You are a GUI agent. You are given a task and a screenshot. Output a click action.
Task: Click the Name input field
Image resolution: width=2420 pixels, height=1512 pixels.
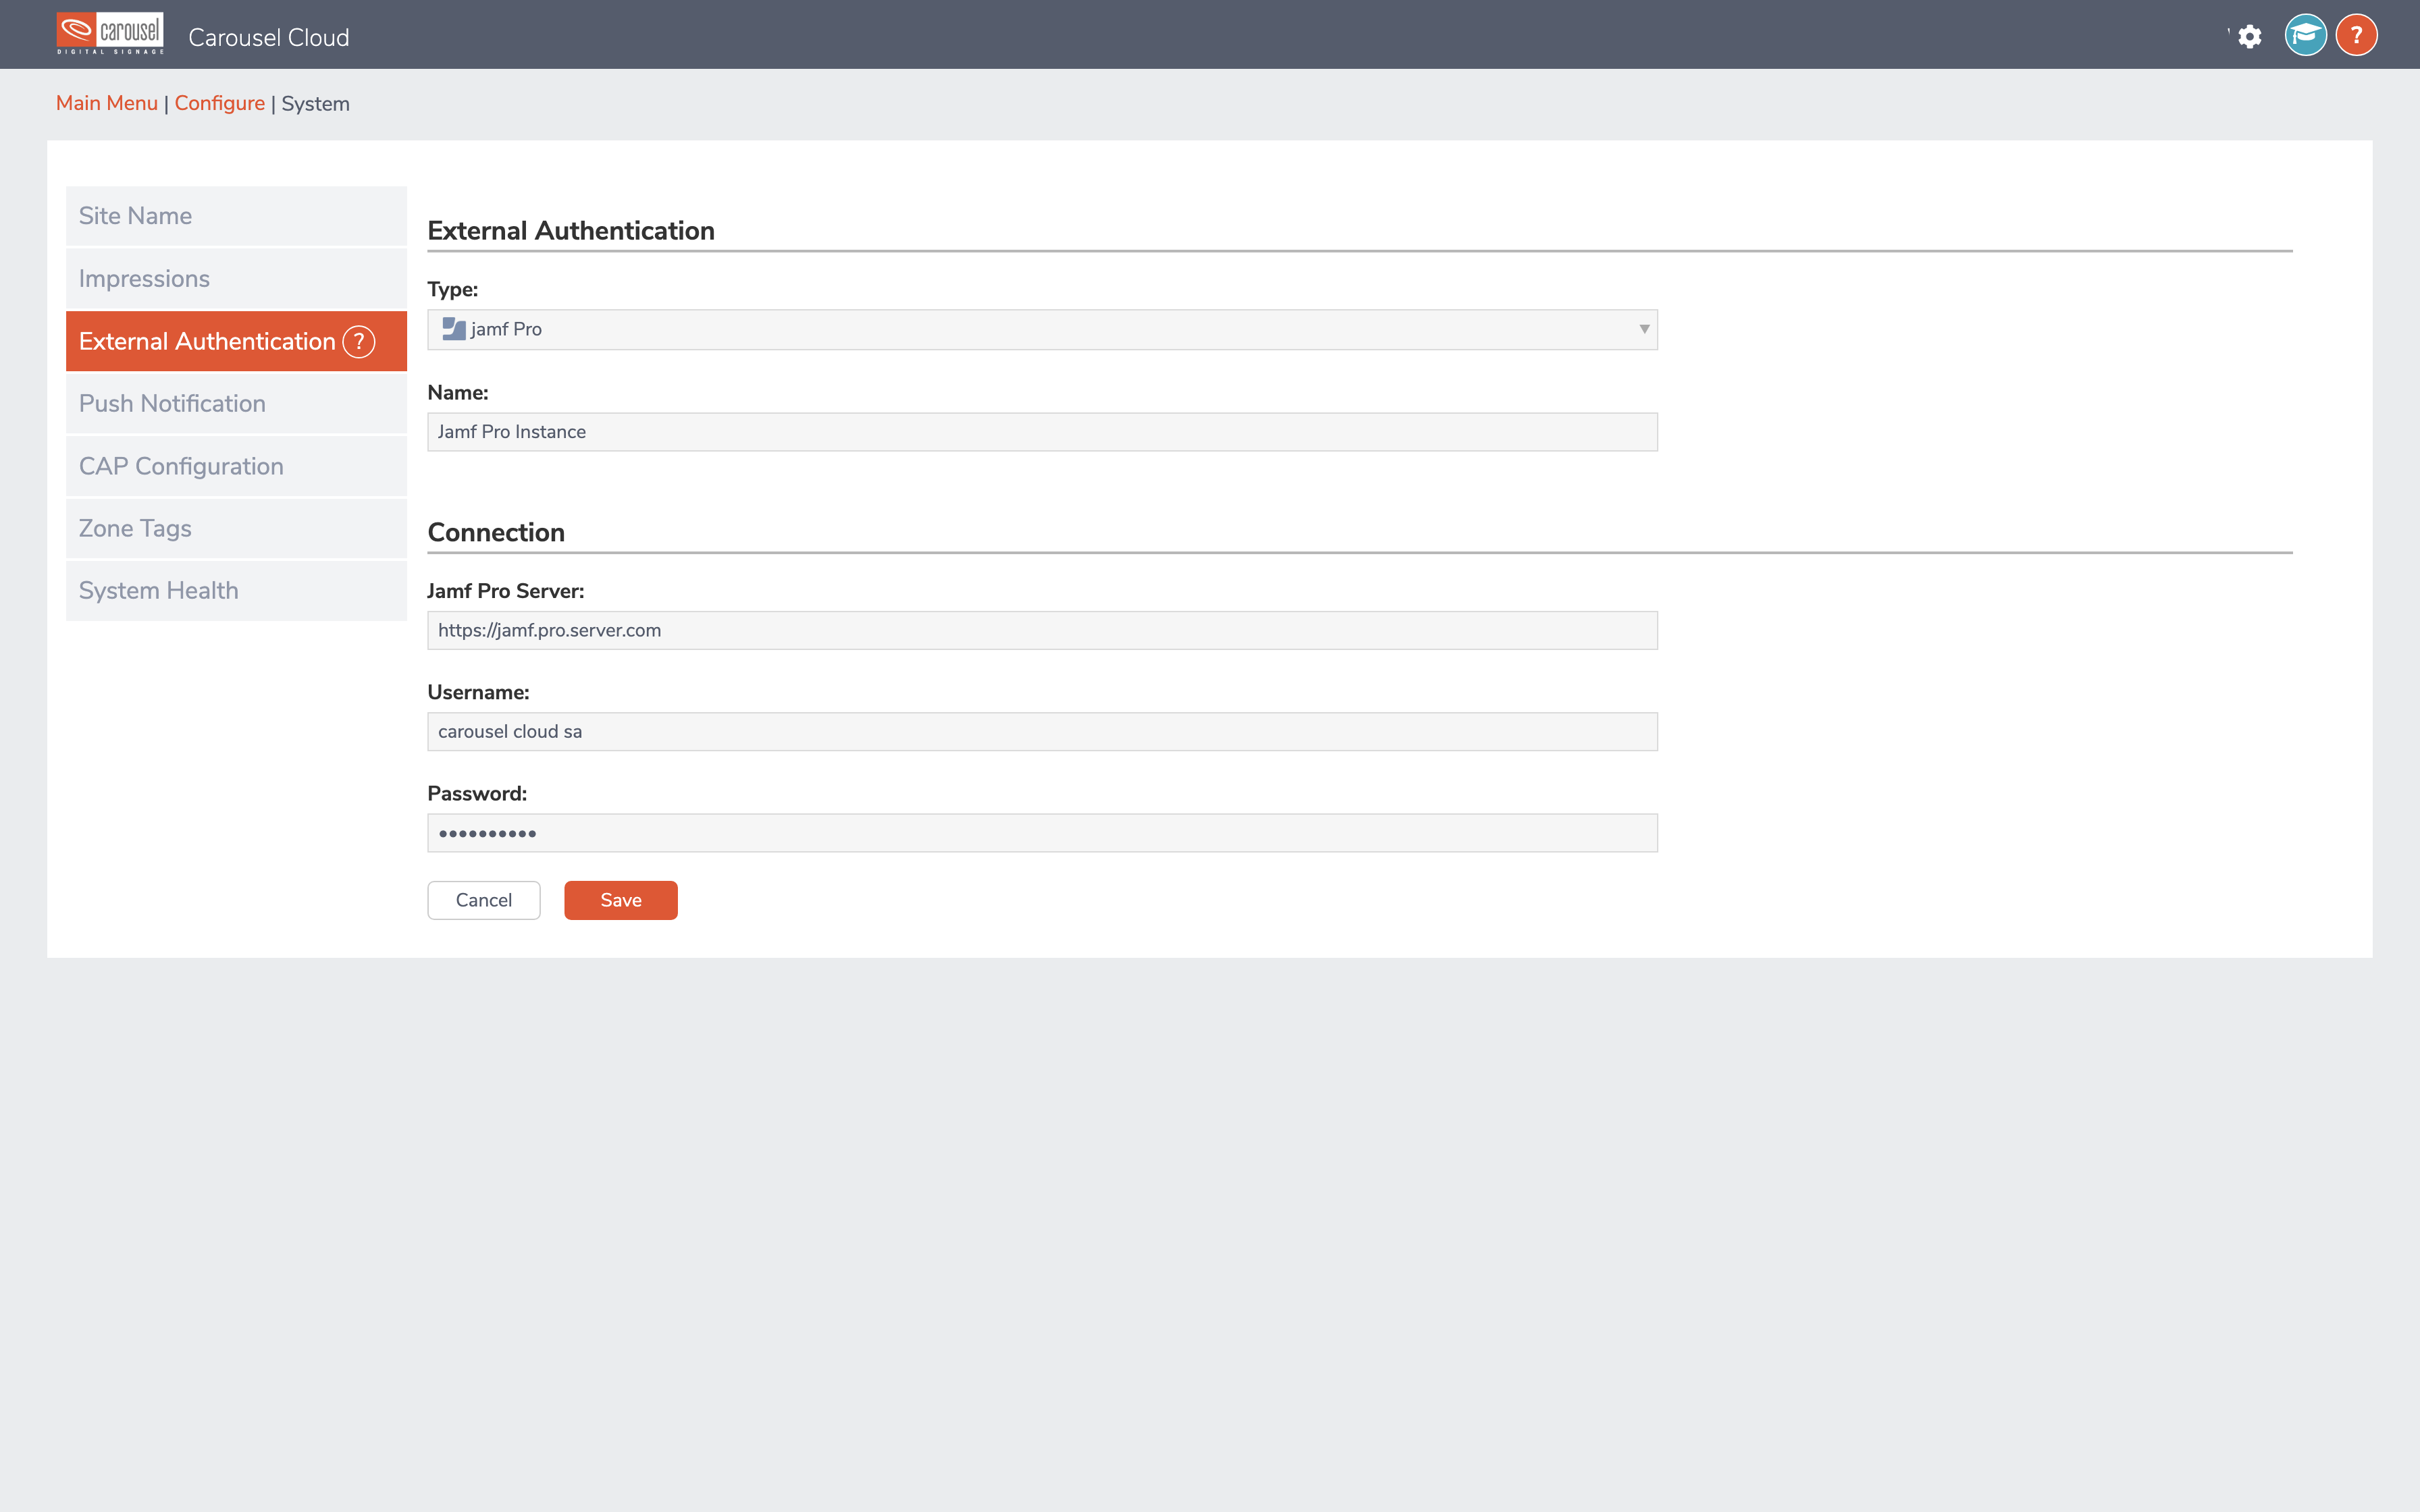[1042, 432]
